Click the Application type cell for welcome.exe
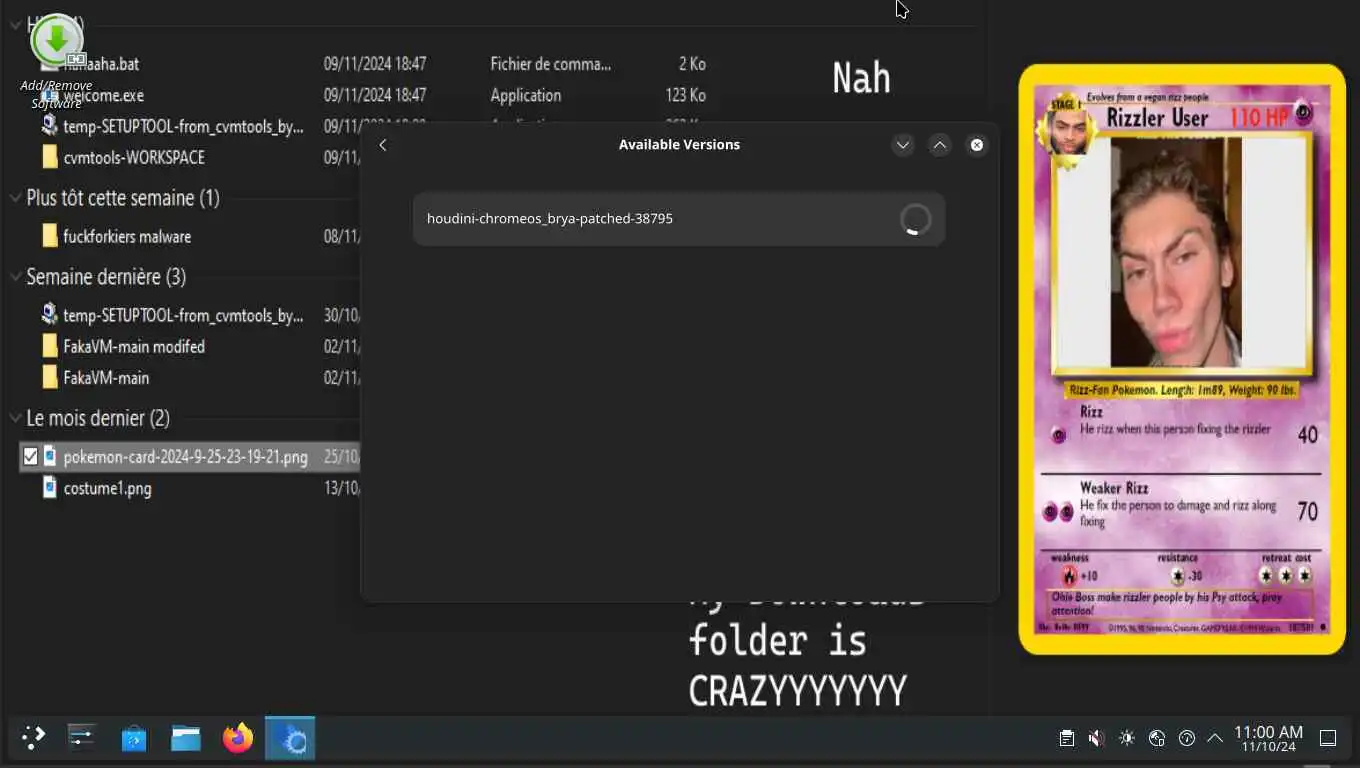The image size is (1360, 768). pos(526,95)
